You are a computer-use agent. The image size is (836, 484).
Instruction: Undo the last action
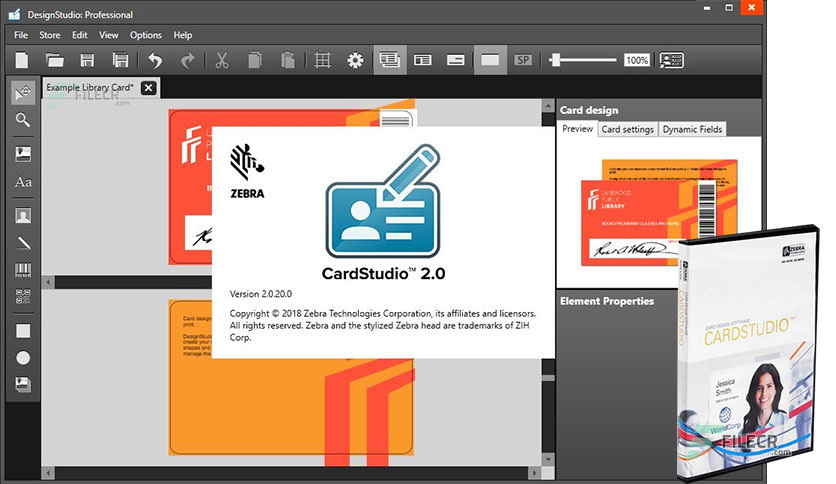coord(155,60)
